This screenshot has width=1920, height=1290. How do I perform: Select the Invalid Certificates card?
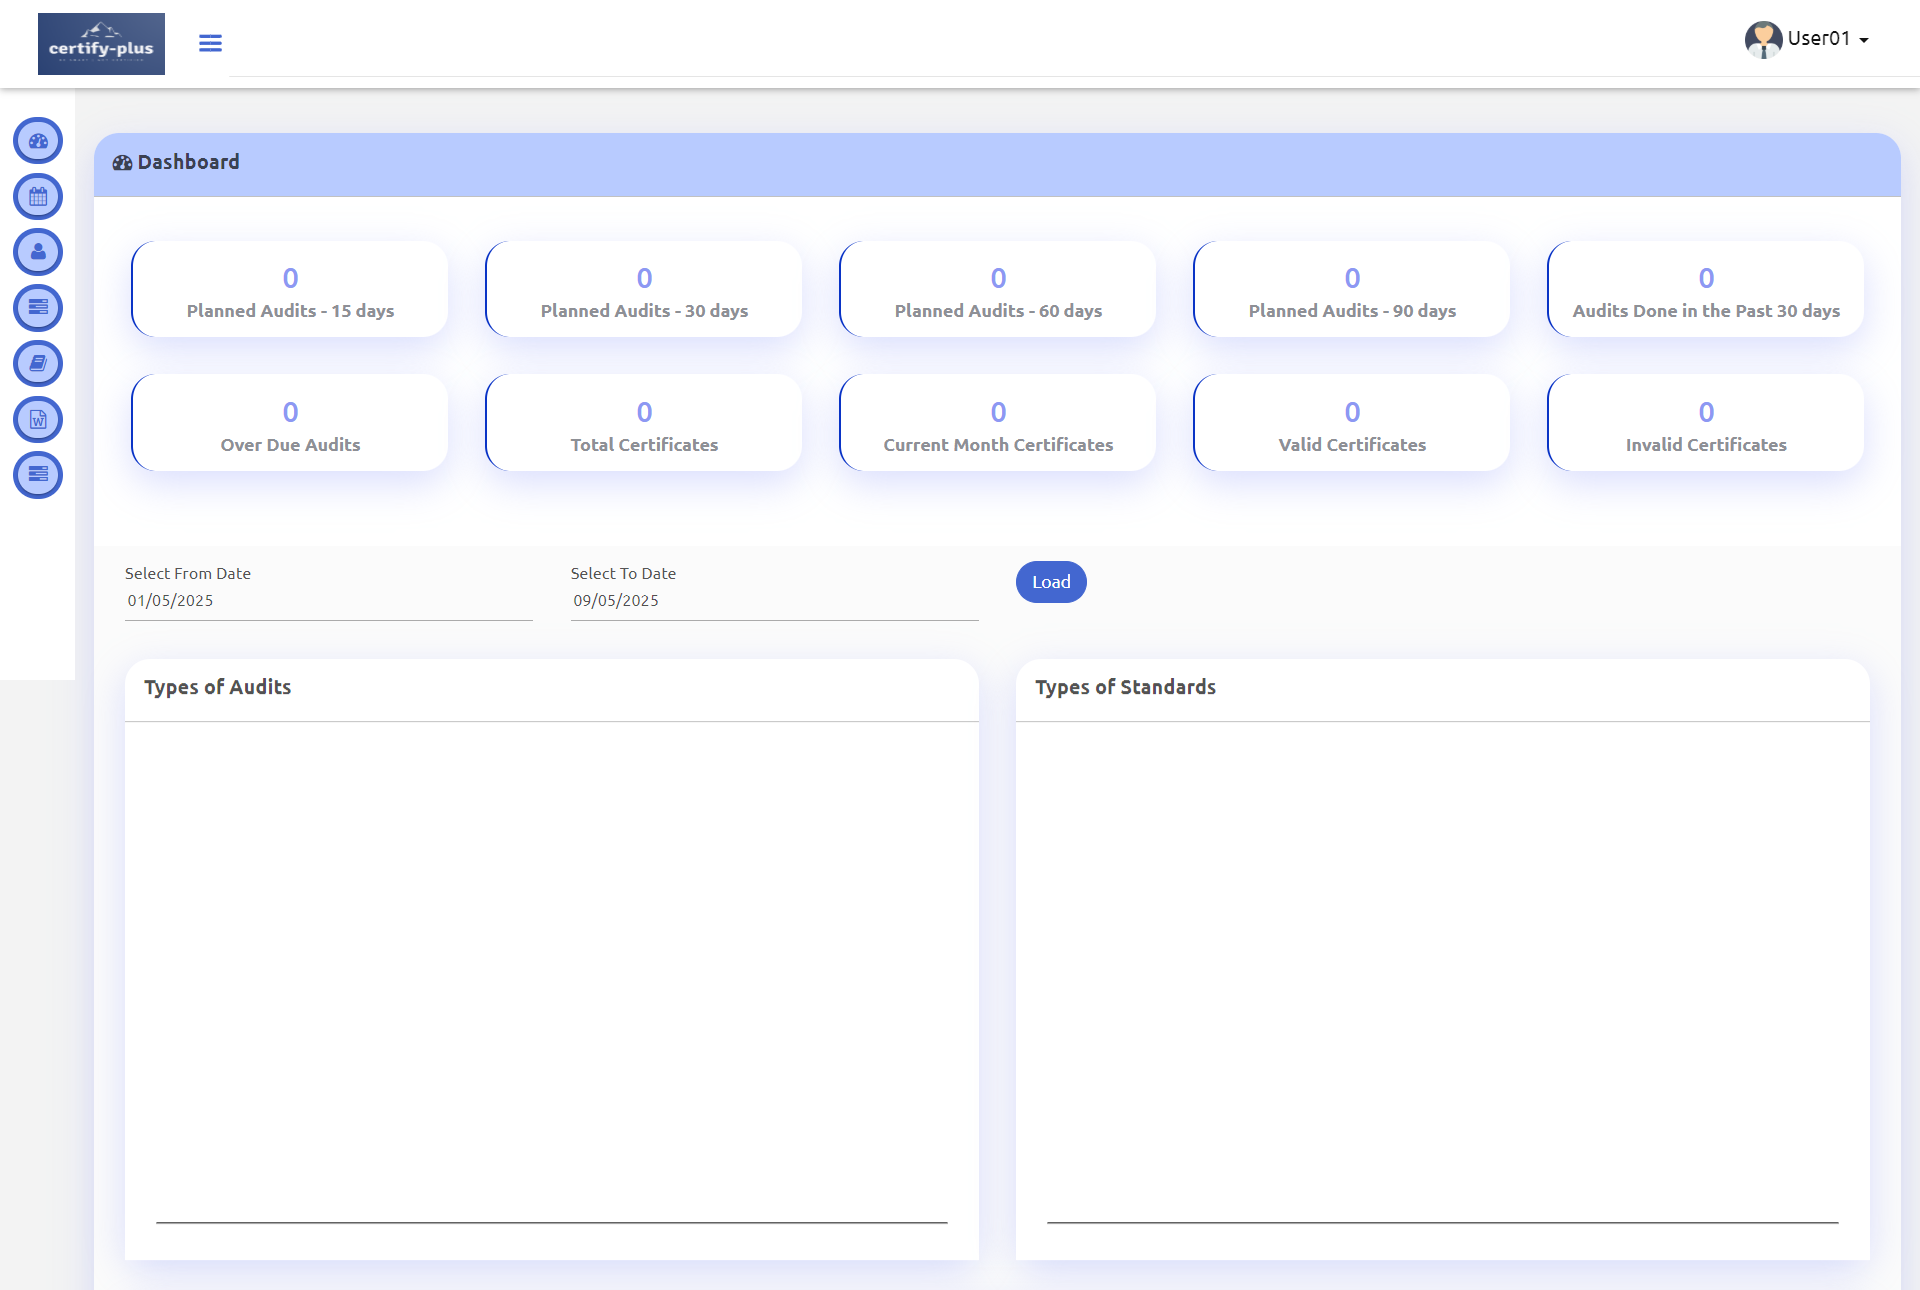[x=1706, y=424]
